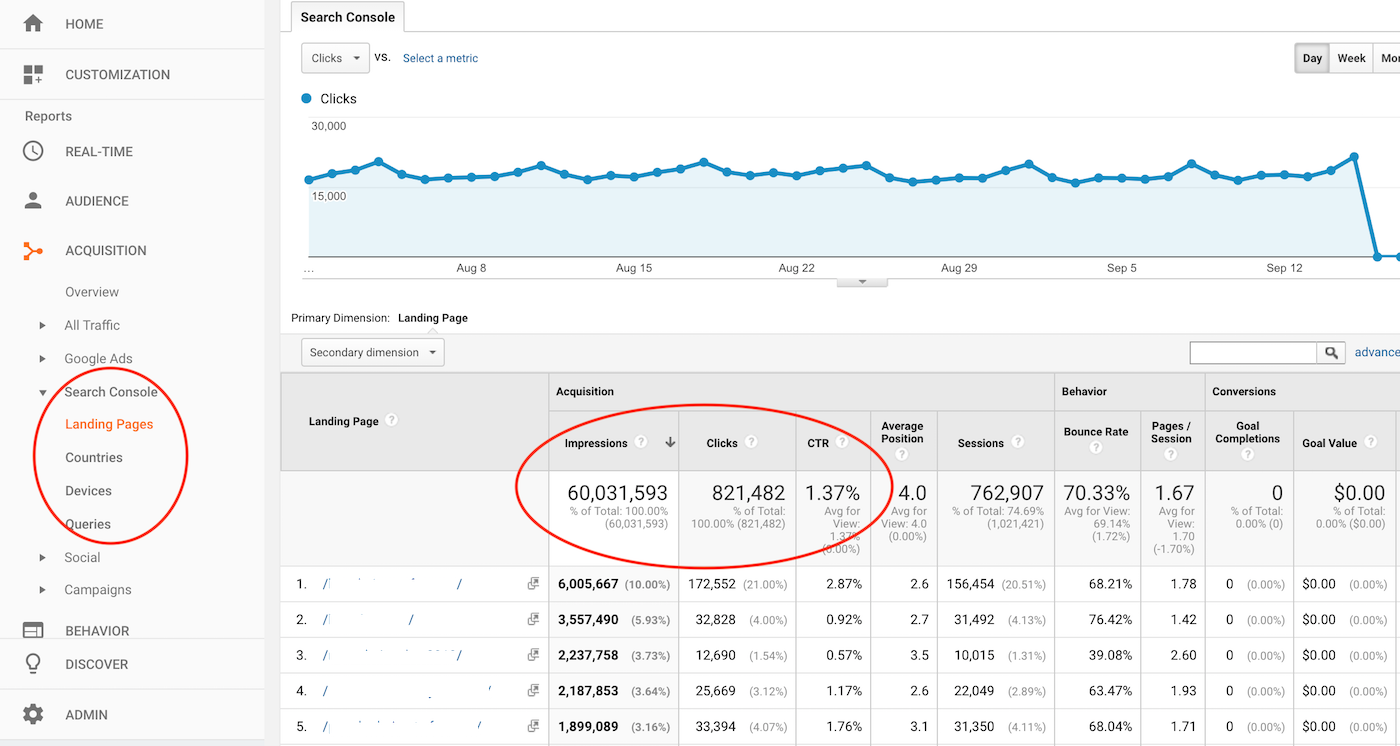The height and width of the screenshot is (746, 1400).
Task: Open row 2 landing page external link icon
Action: pyautogui.click(x=534, y=619)
